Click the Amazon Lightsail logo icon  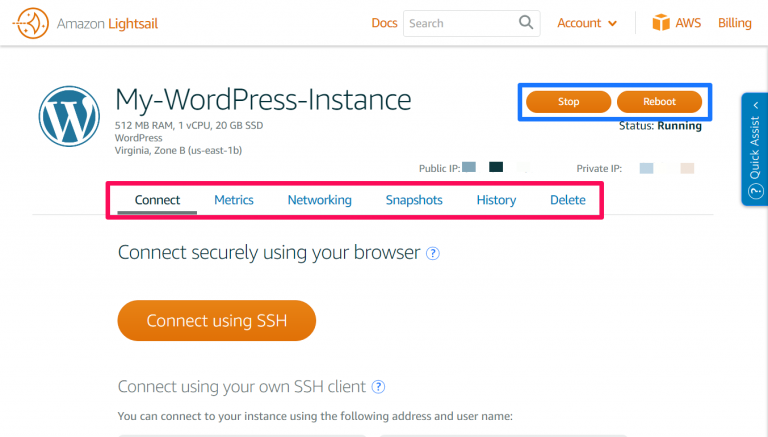pos(30,23)
